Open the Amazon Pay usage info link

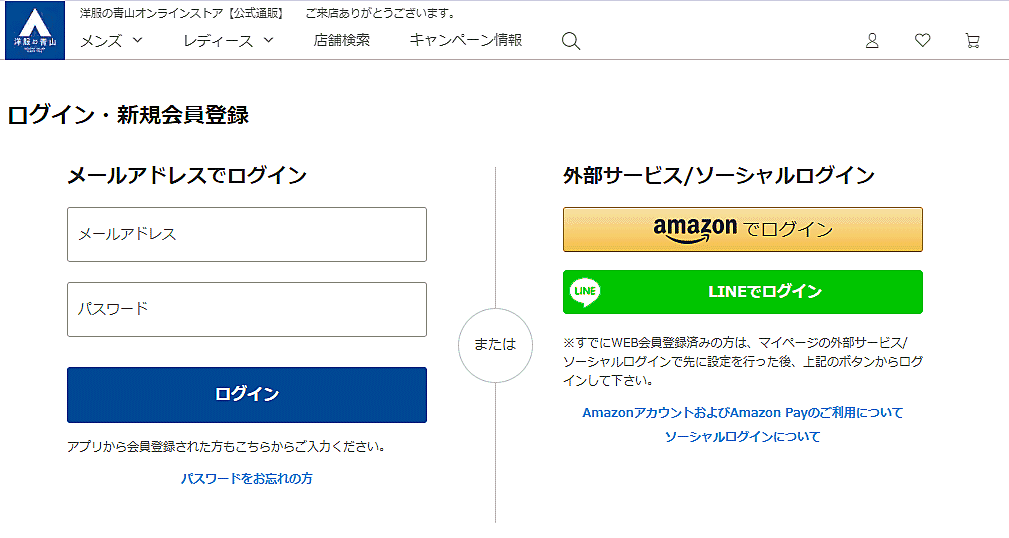(742, 412)
